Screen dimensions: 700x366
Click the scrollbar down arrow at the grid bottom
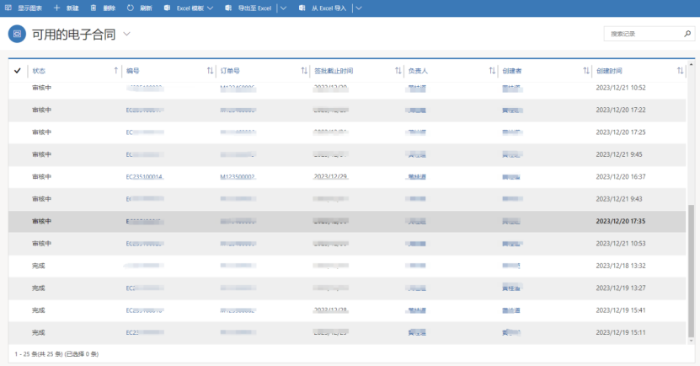coord(691,341)
